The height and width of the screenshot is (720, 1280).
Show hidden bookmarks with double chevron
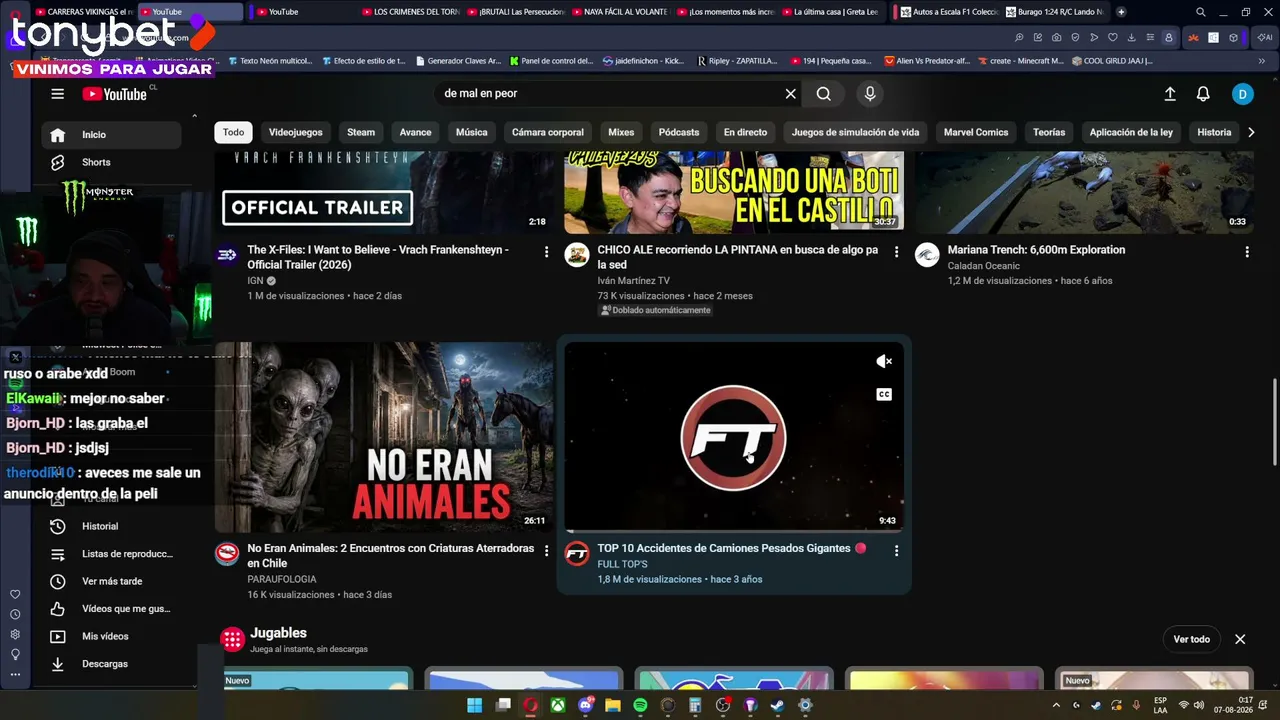(1262, 61)
